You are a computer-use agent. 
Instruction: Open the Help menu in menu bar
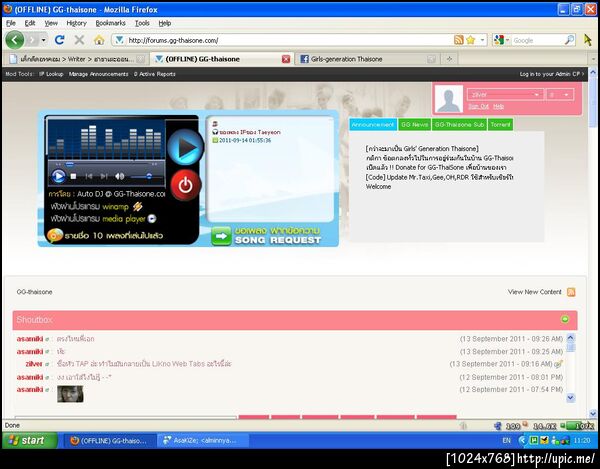coord(165,23)
